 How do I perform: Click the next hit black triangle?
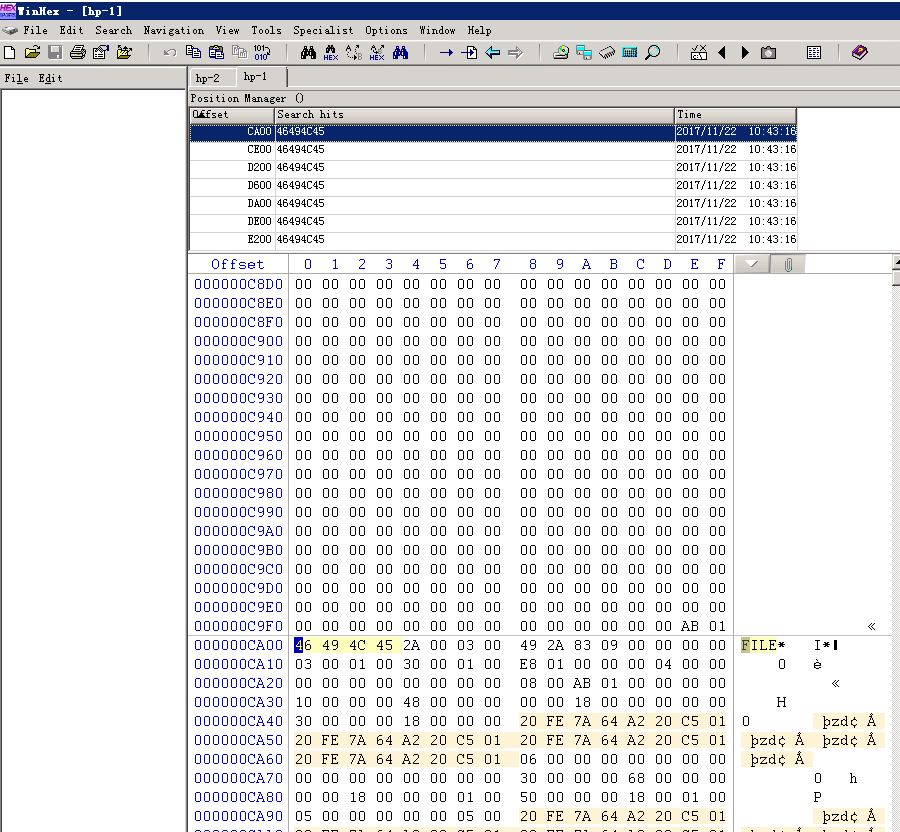tap(745, 53)
